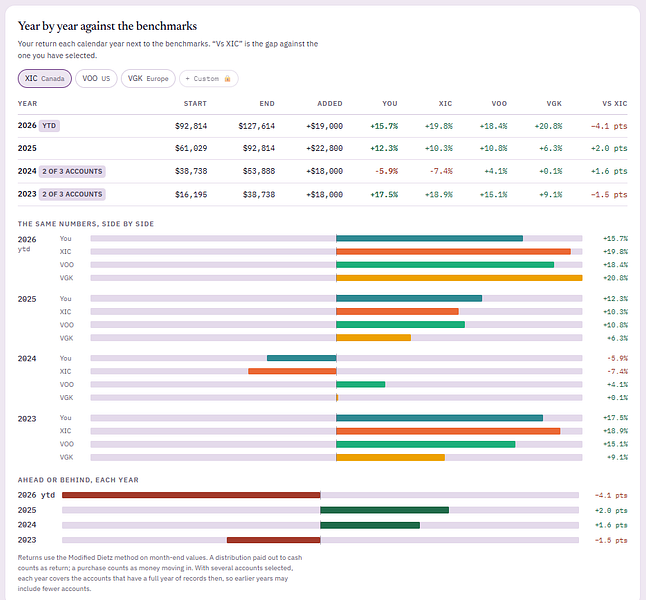Click the END column header
The height and width of the screenshot is (600, 646).
click(267, 103)
